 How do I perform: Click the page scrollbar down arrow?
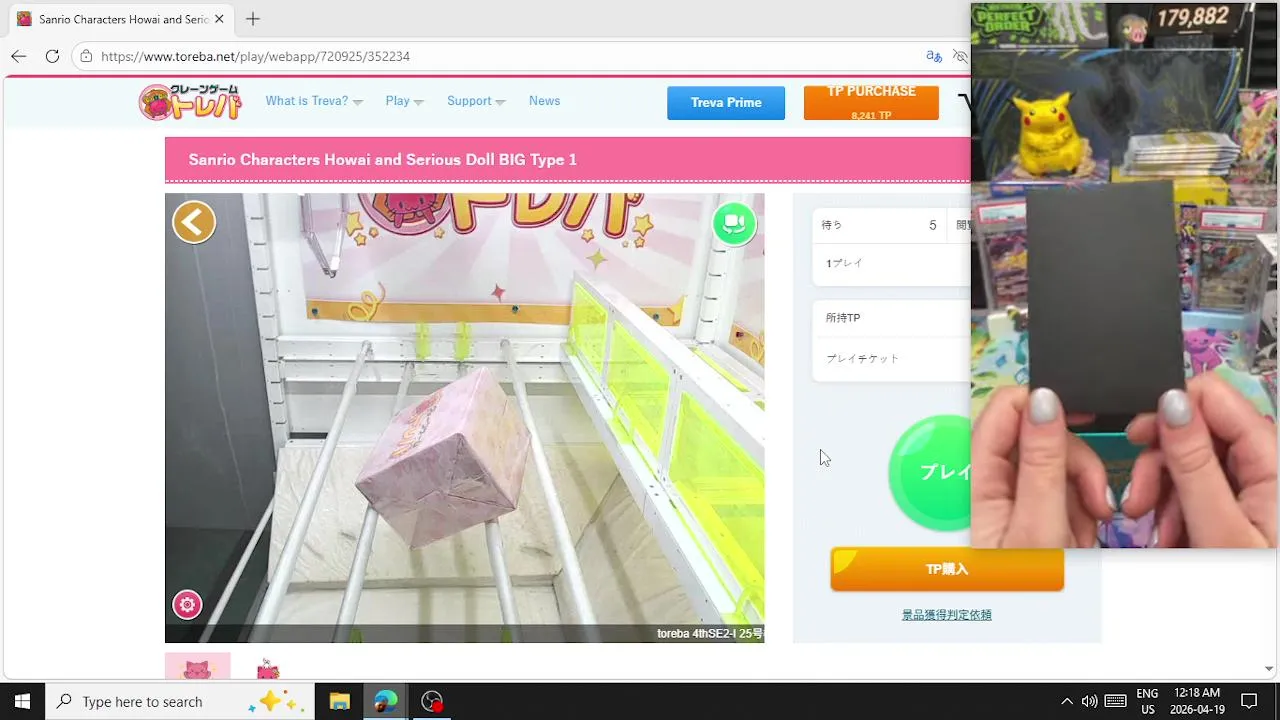click(1269, 668)
